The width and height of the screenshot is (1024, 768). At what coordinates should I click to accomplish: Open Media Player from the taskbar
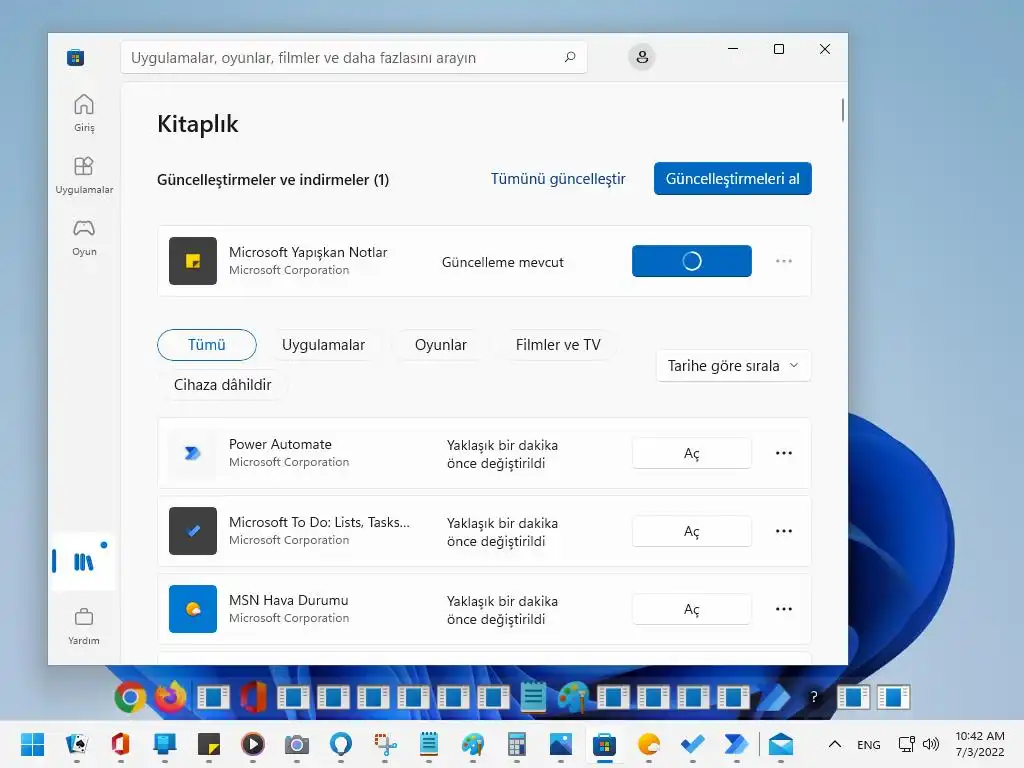click(253, 744)
